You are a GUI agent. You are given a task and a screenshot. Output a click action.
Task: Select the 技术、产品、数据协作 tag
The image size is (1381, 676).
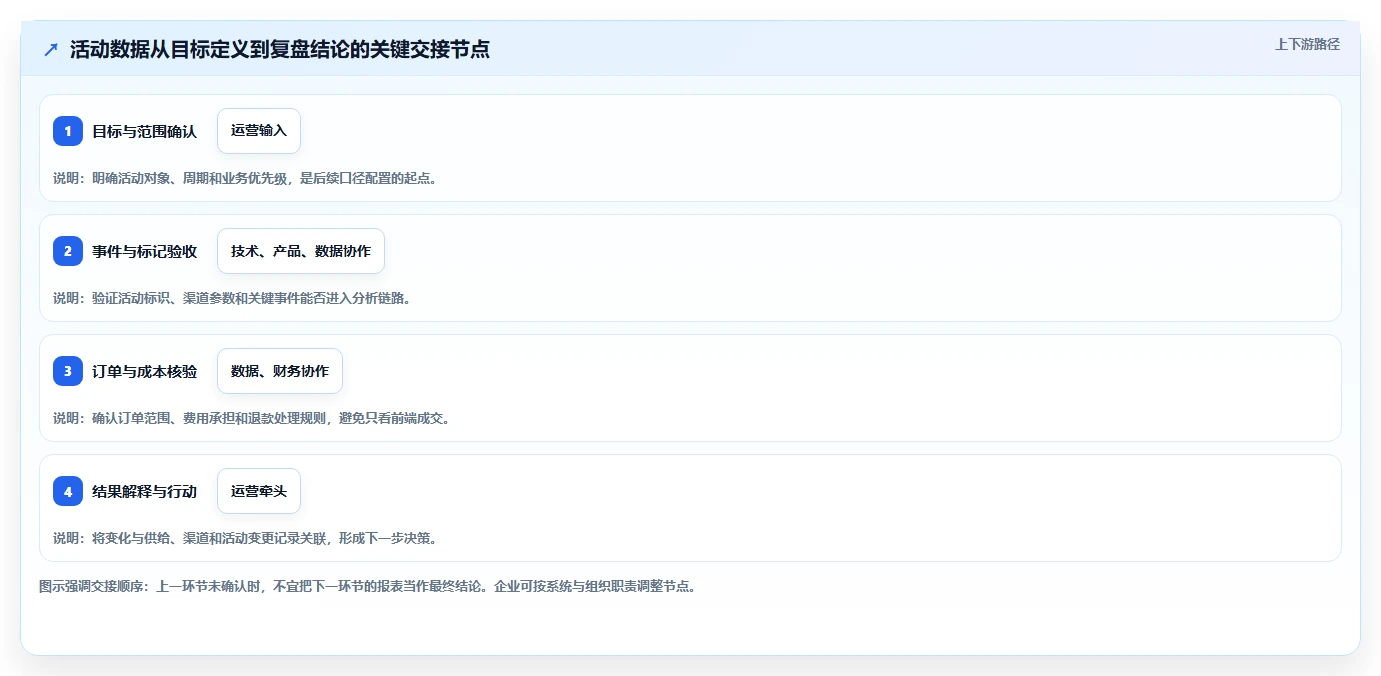tap(301, 251)
